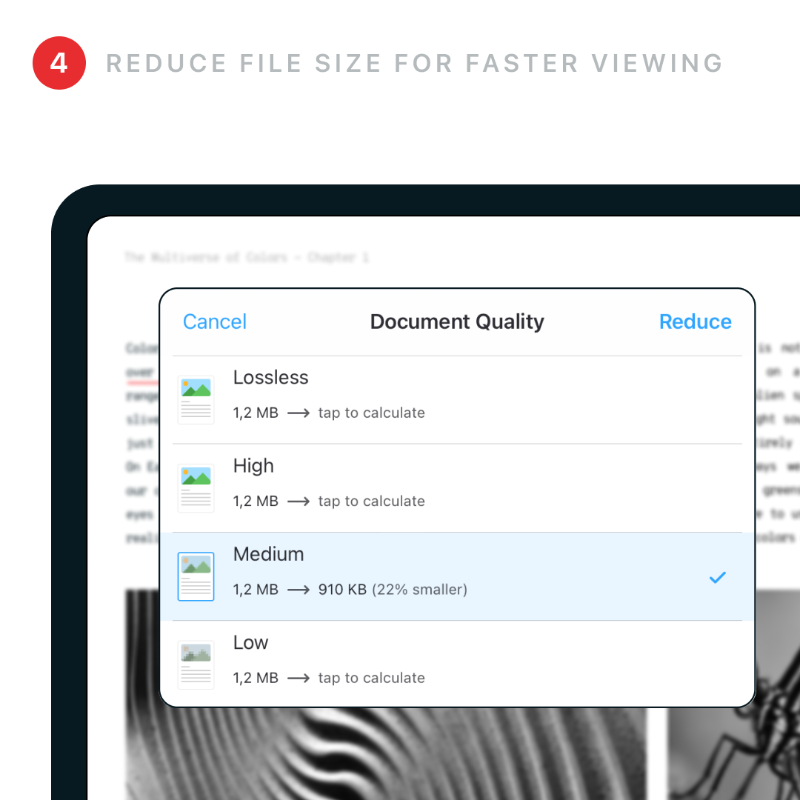Click the Lossless document preview icon
This screenshot has width=800, height=800.
(x=196, y=400)
